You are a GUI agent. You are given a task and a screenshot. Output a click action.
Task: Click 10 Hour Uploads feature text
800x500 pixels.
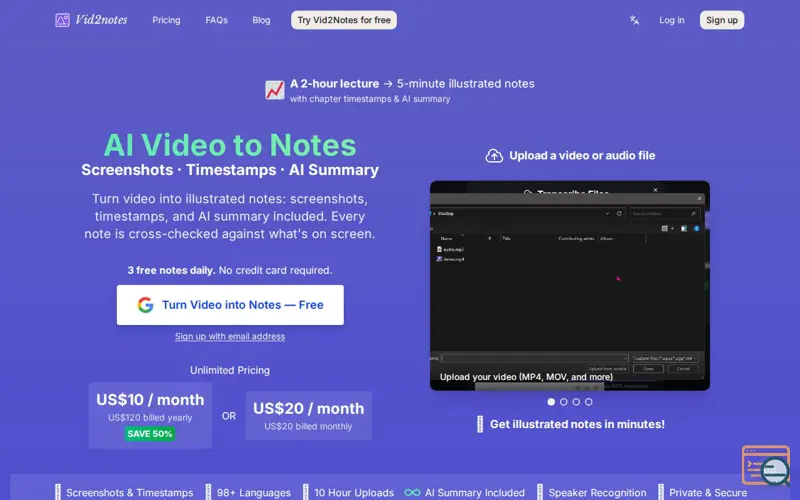354,493
